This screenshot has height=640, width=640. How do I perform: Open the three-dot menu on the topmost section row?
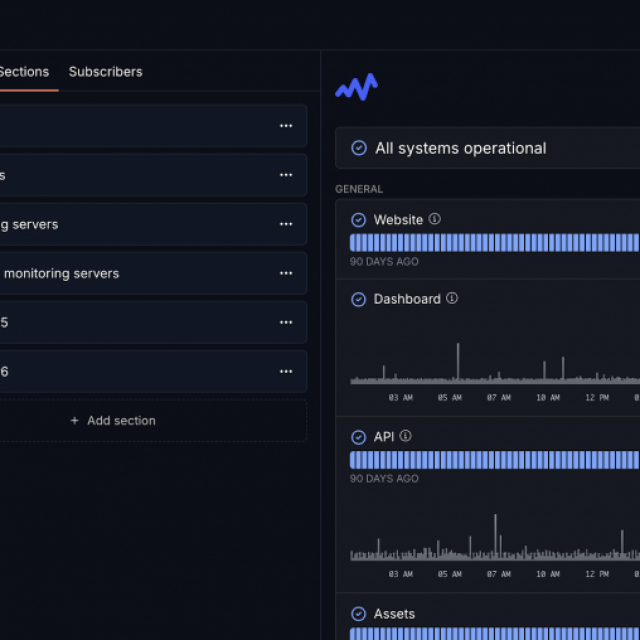pyautogui.click(x=286, y=126)
